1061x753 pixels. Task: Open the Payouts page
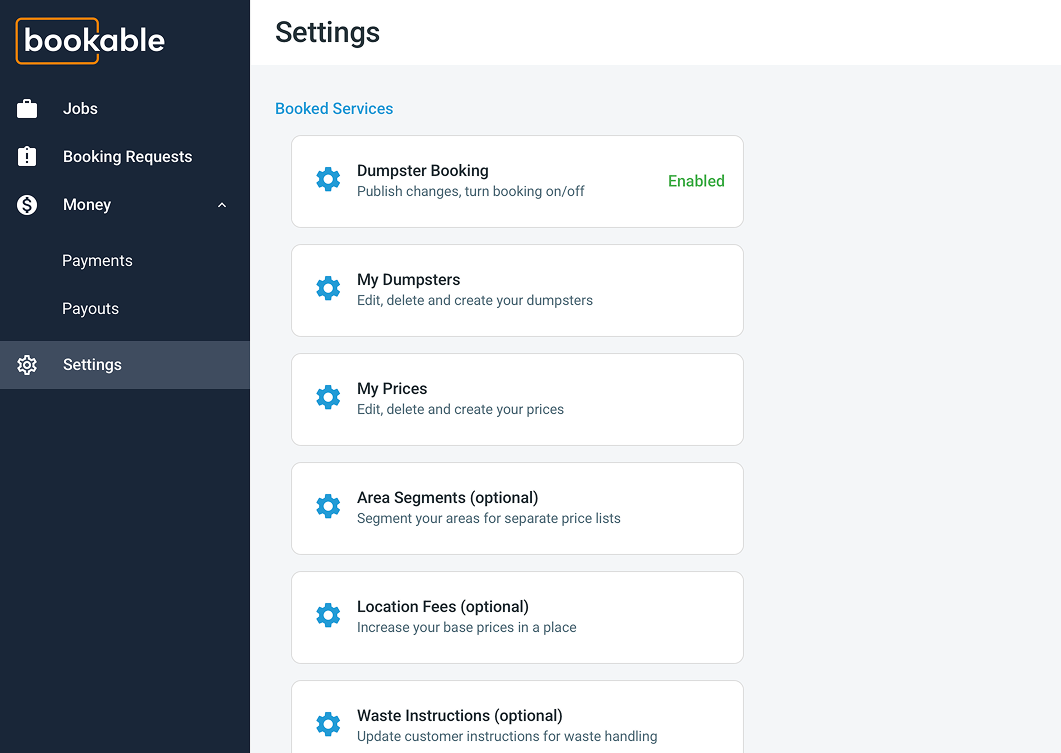pos(90,308)
